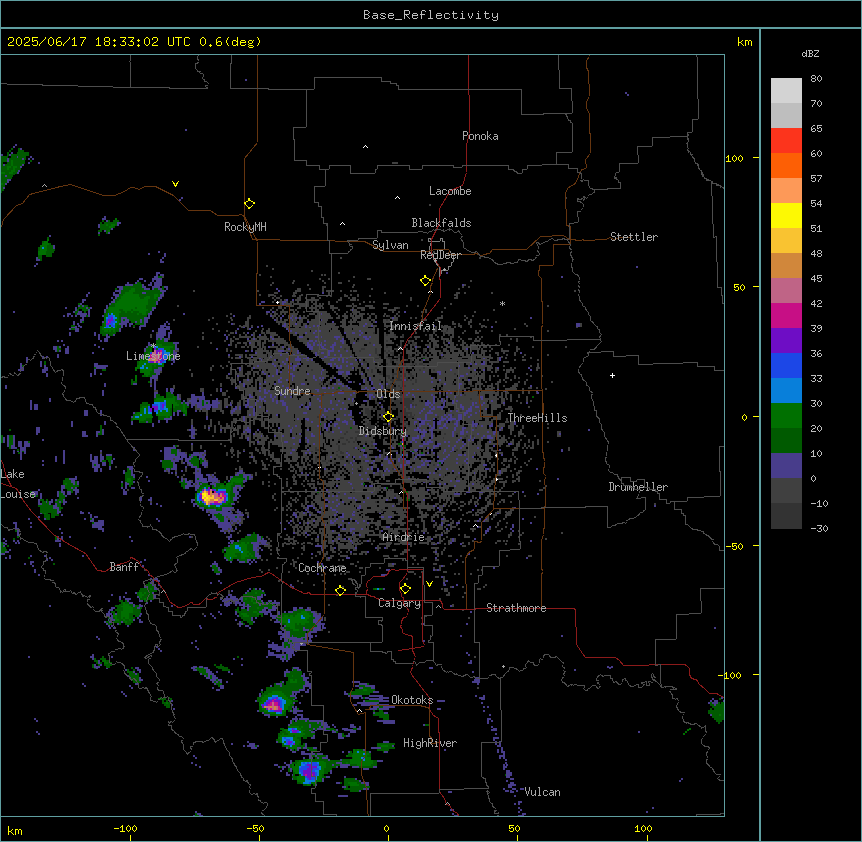The image size is (862, 842).
Task: Click the Louise label at left edge
Action: (18, 494)
